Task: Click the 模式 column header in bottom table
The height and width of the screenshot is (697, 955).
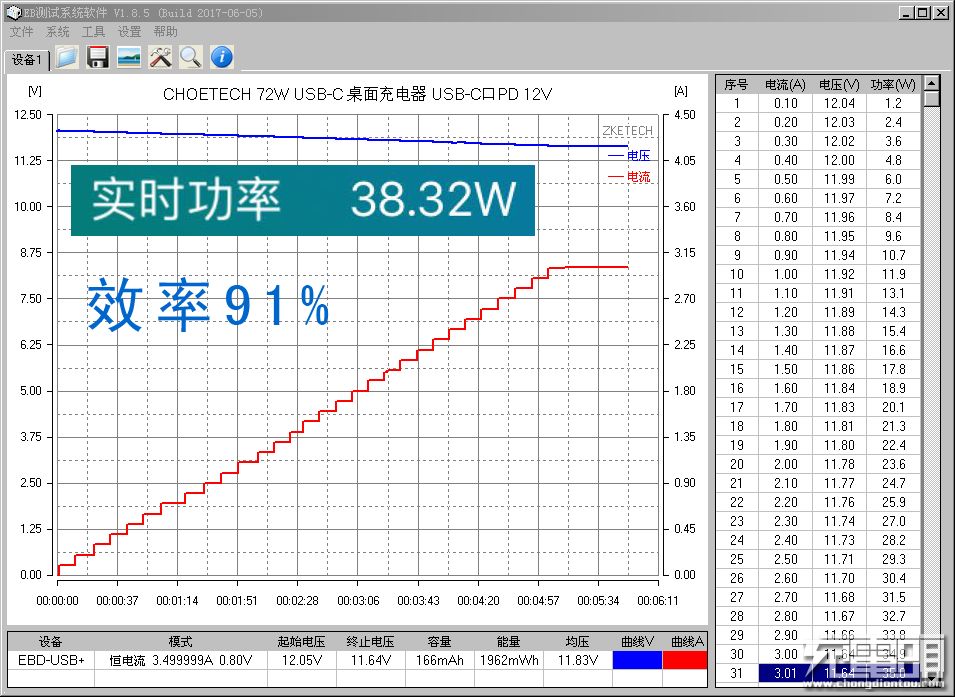Action: pyautogui.click(x=180, y=641)
